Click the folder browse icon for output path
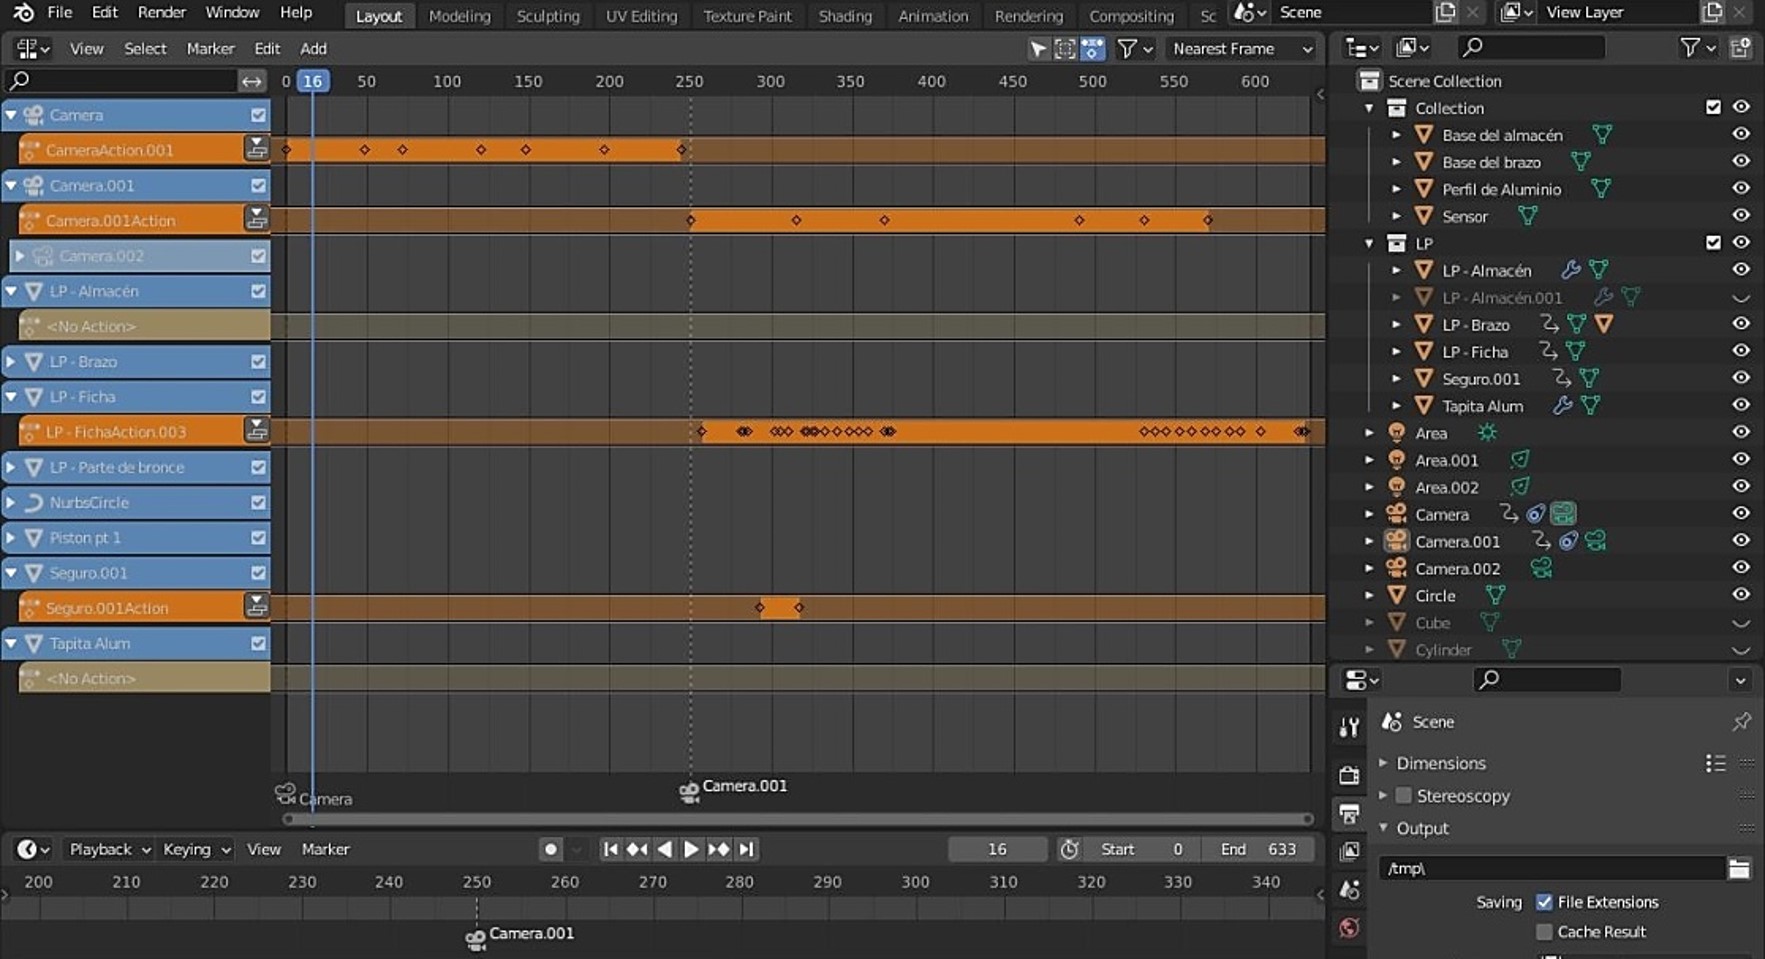 coord(1739,868)
